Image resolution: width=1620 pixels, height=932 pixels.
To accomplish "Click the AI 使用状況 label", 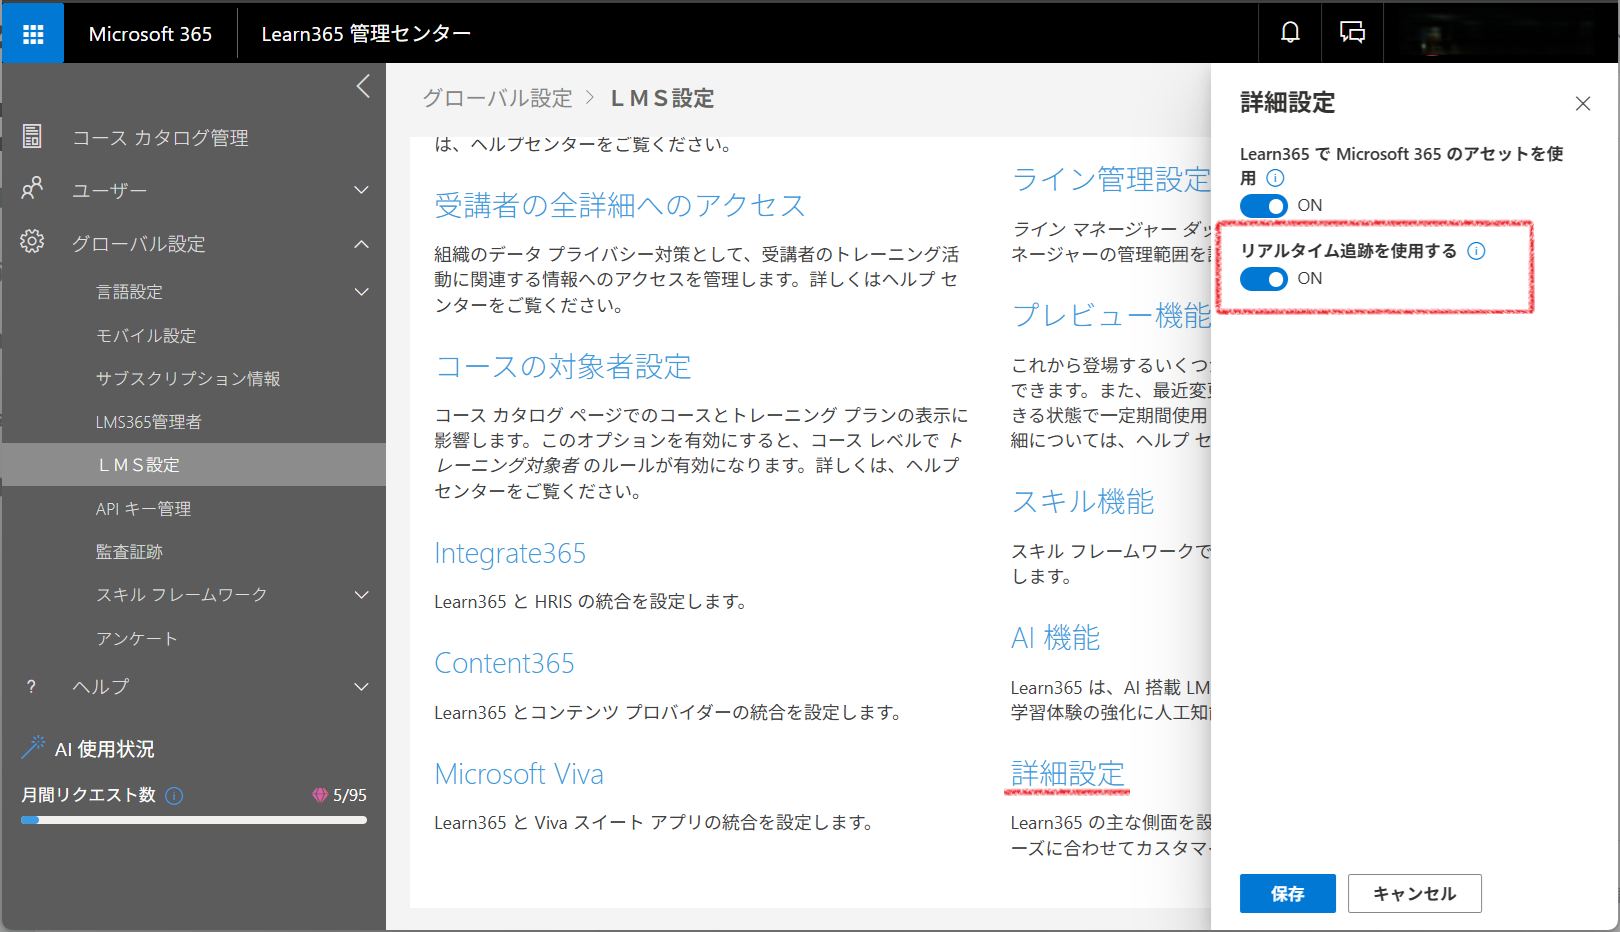I will pyautogui.click(x=105, y=749).
